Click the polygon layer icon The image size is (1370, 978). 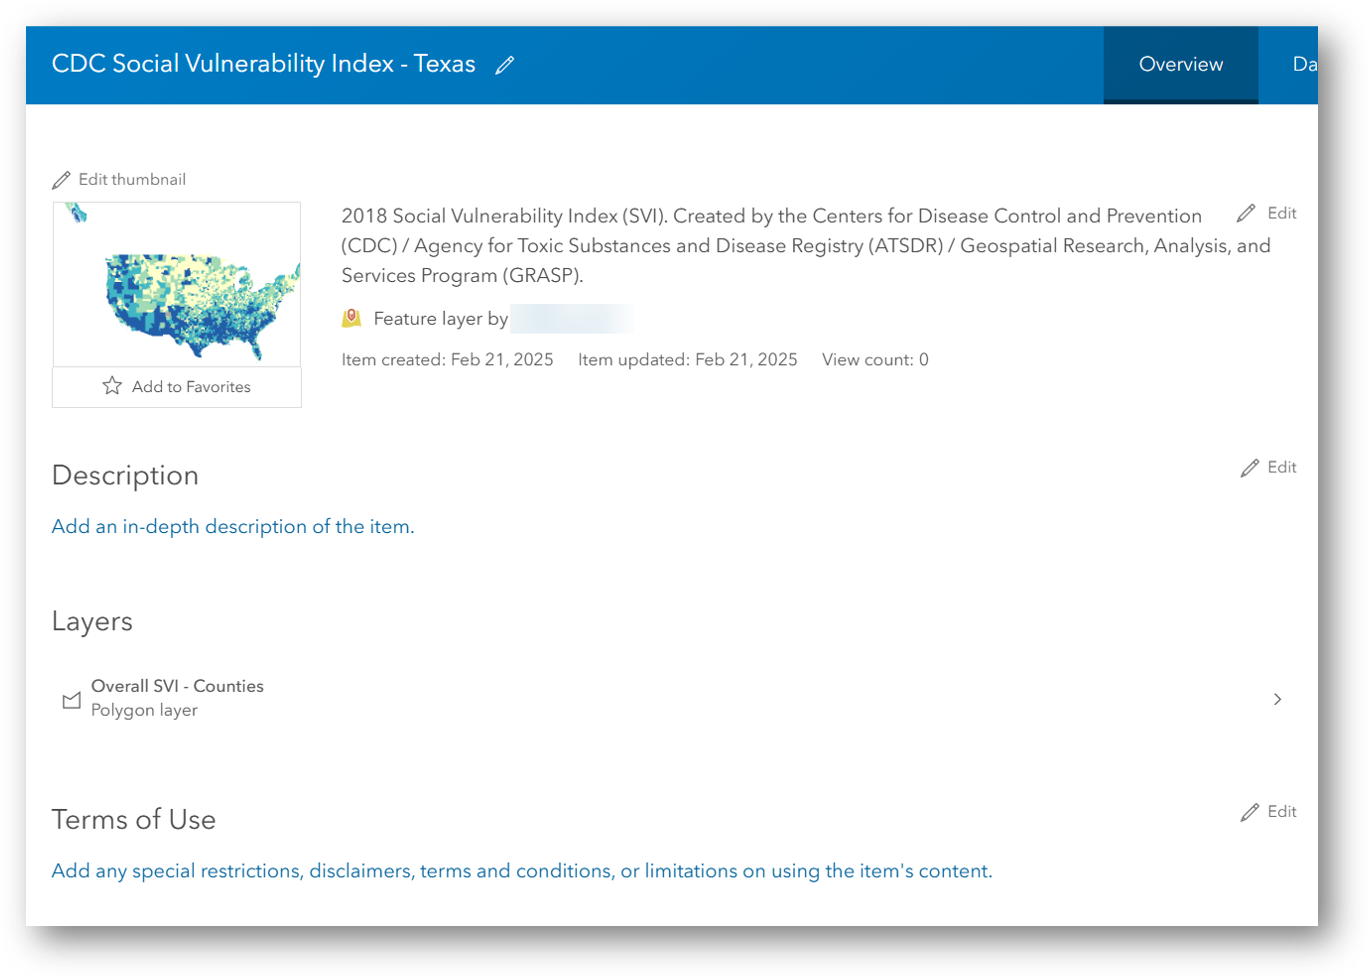point(71,699)
